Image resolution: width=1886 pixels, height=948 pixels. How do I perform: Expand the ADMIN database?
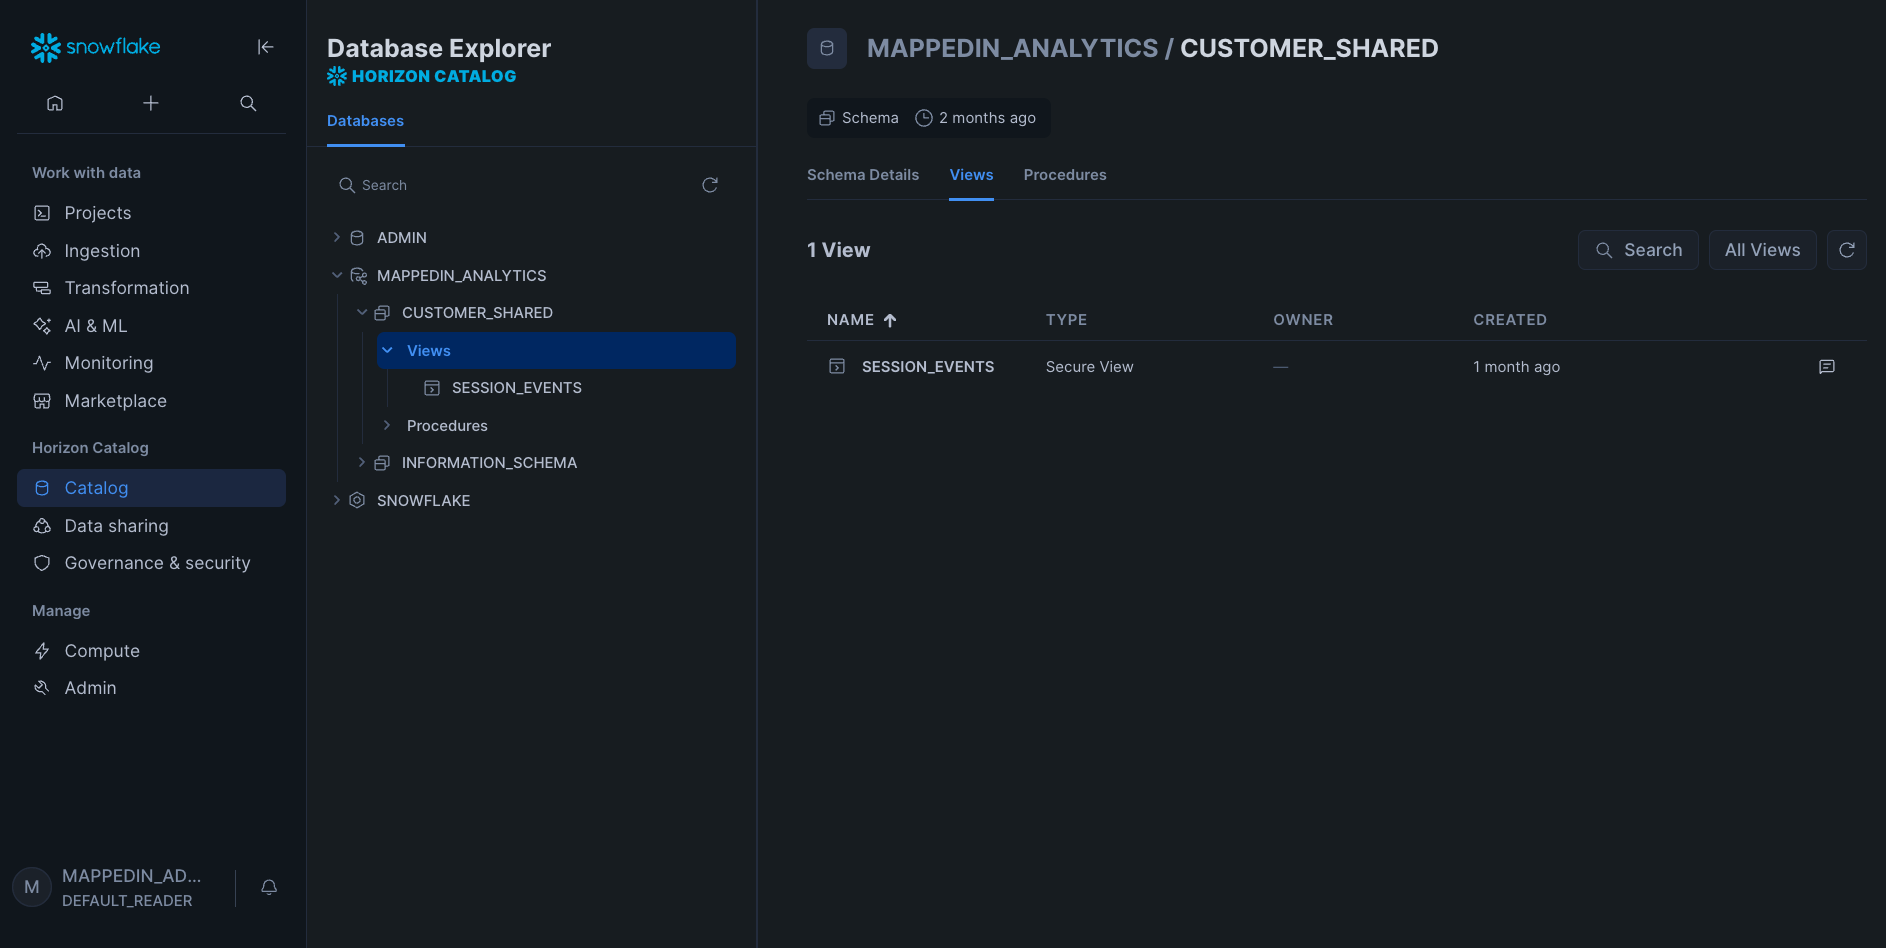coord(337,238)
